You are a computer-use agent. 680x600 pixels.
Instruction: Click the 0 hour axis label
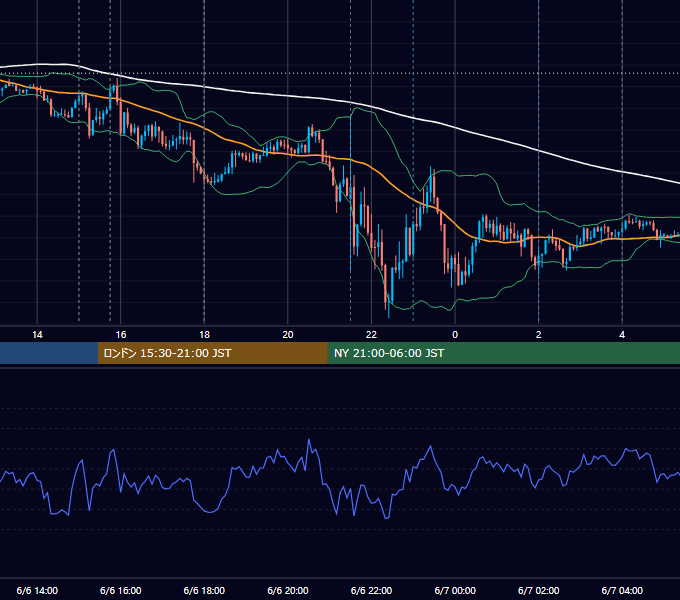[455, 335]
